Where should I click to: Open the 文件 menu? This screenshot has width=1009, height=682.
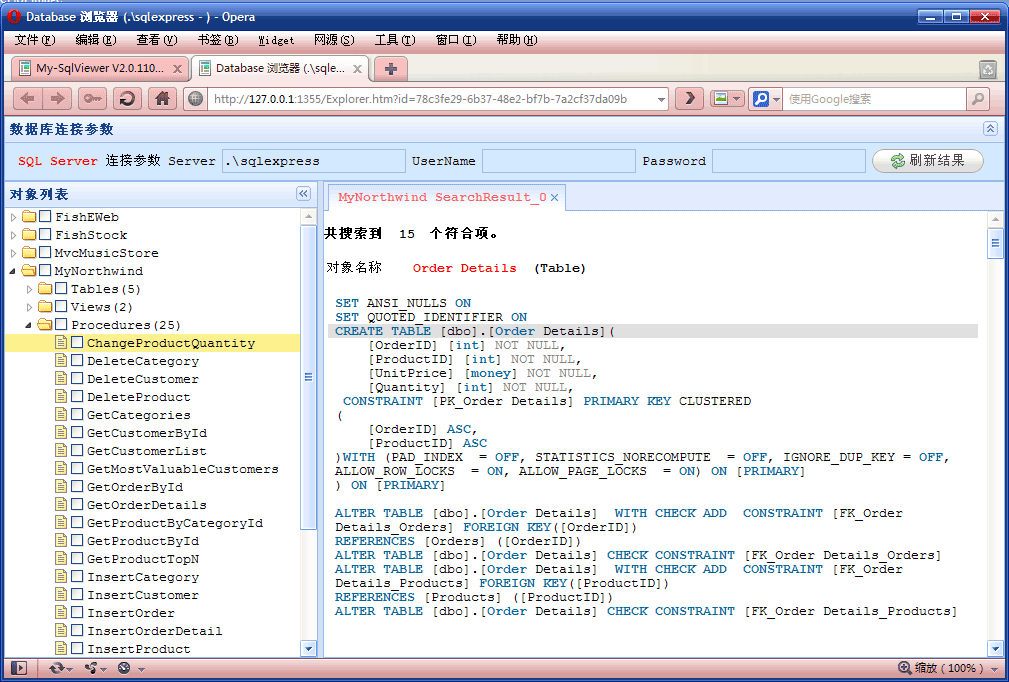pos(34,40)
